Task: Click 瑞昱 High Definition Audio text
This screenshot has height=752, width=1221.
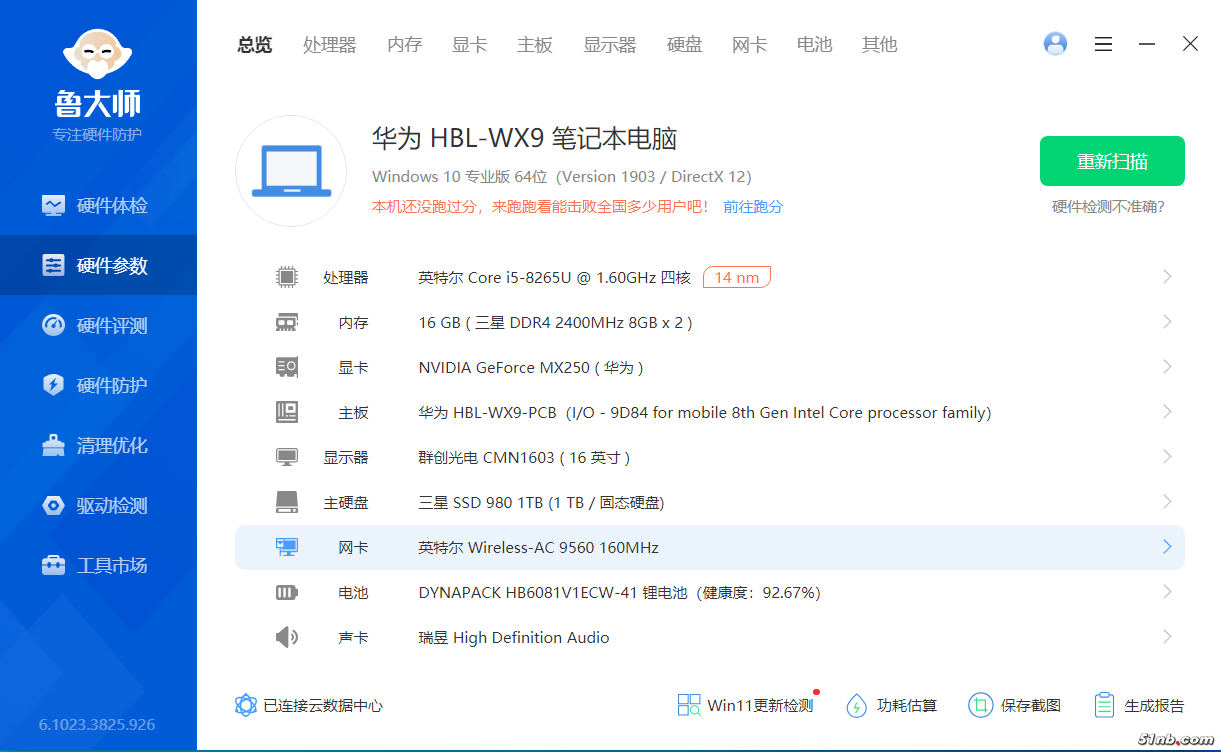Action: pyautogui.click(x=514, y=638)
